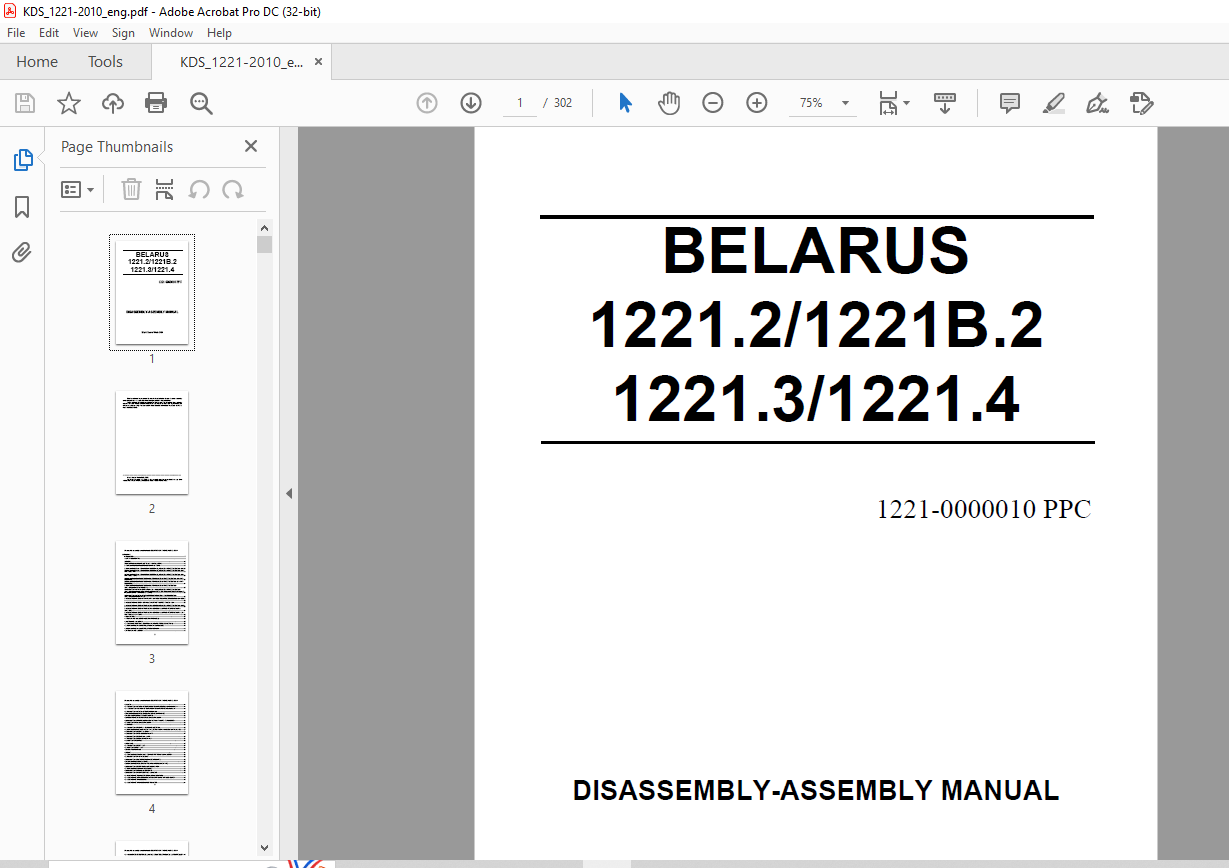This screenshot has height=868, width=1229.
Task: Click the DISASSEMBLY-ASSEMBLY MANUAL heading
Action: click(816, 791)
